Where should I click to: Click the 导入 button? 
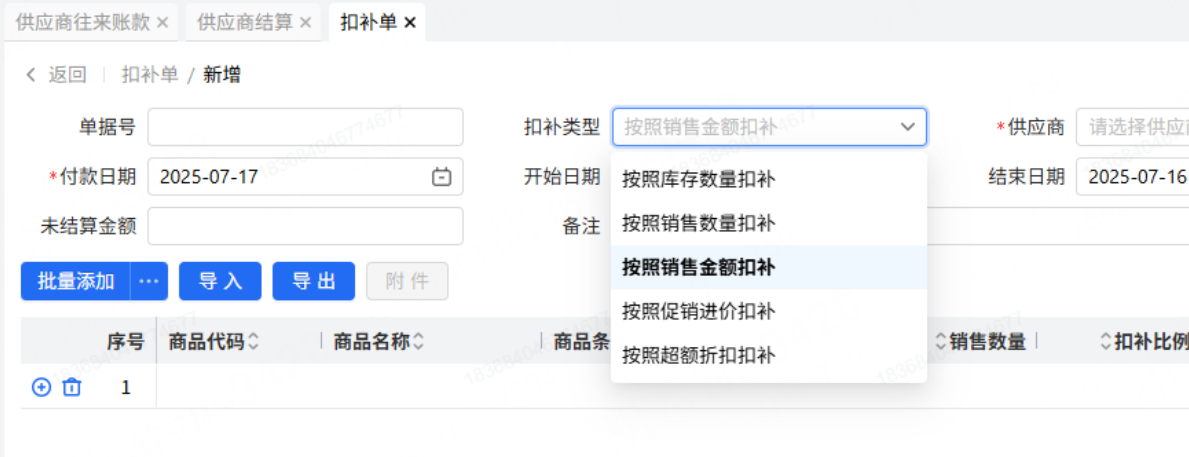click(220, 281)
